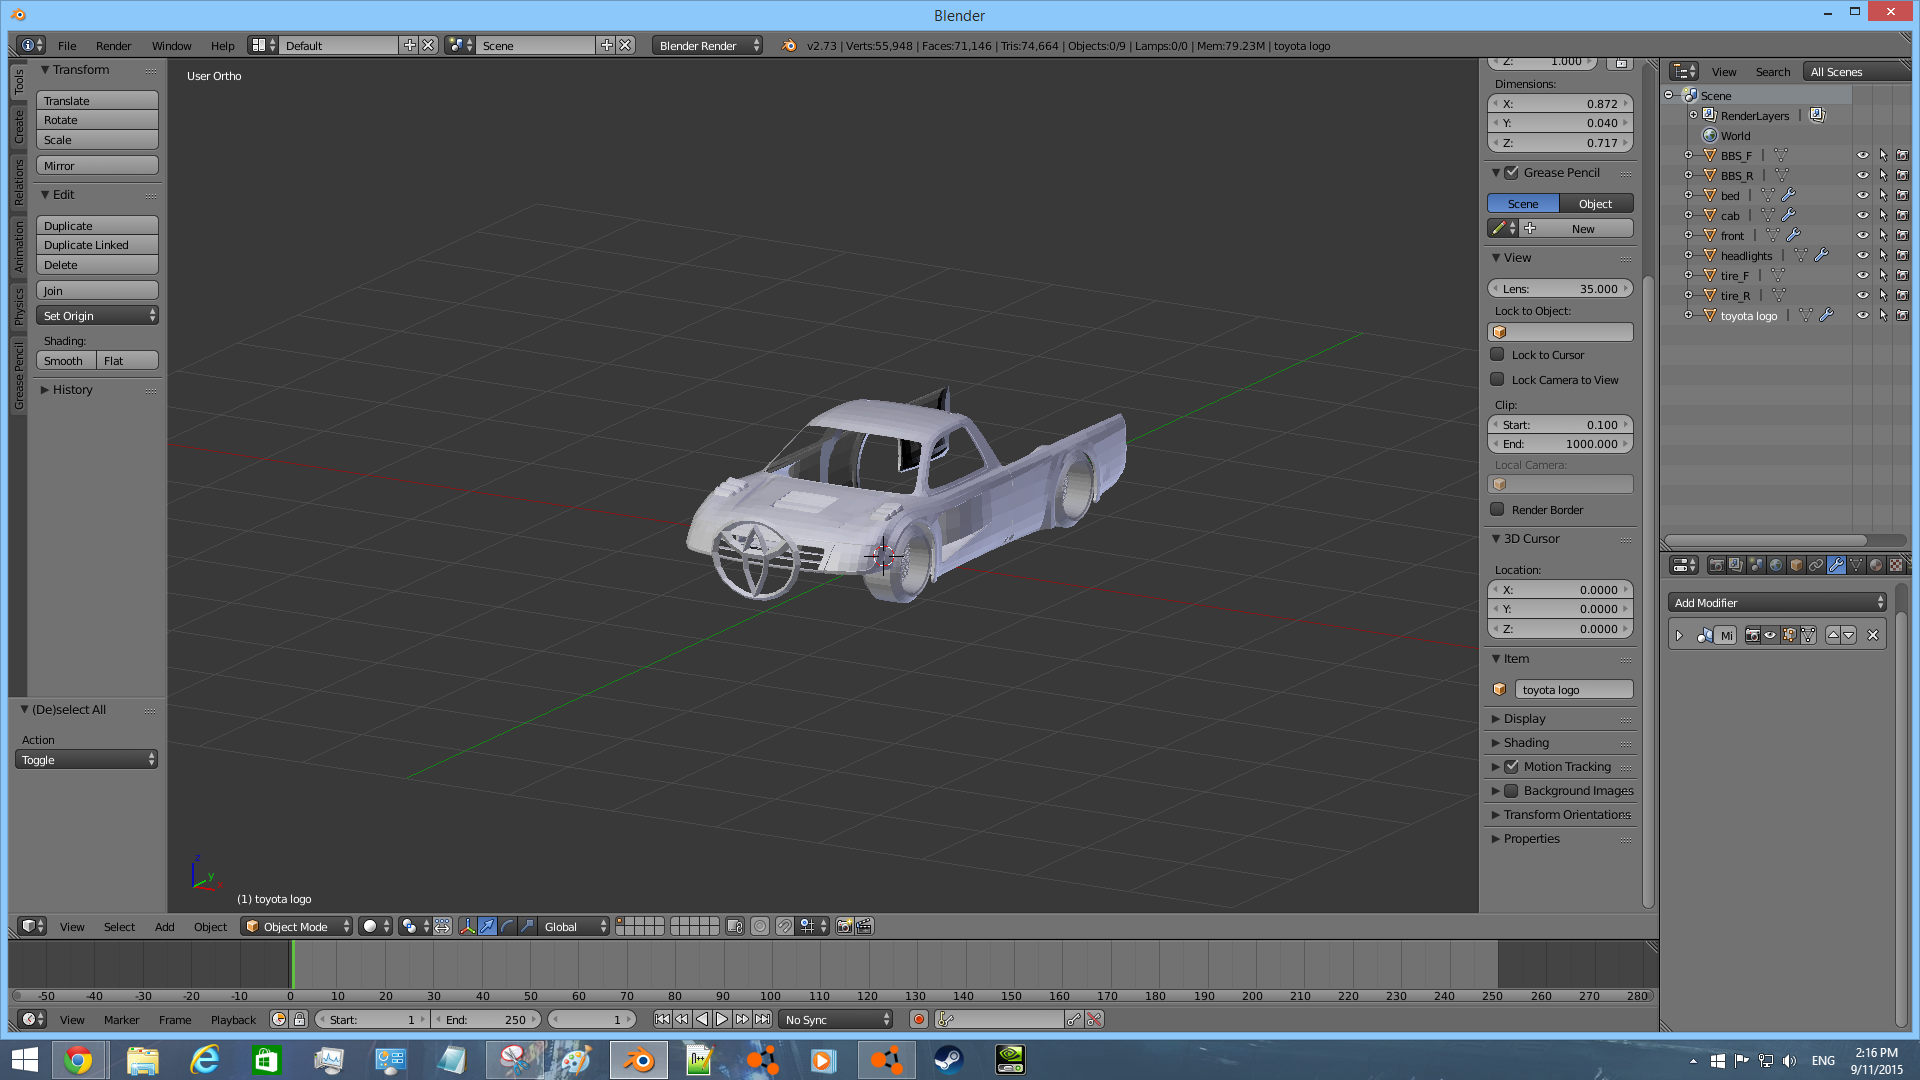Expand the Display panel section
The width and height of the screenshot is (1920, 1080).
click(x=1524, y=718)
